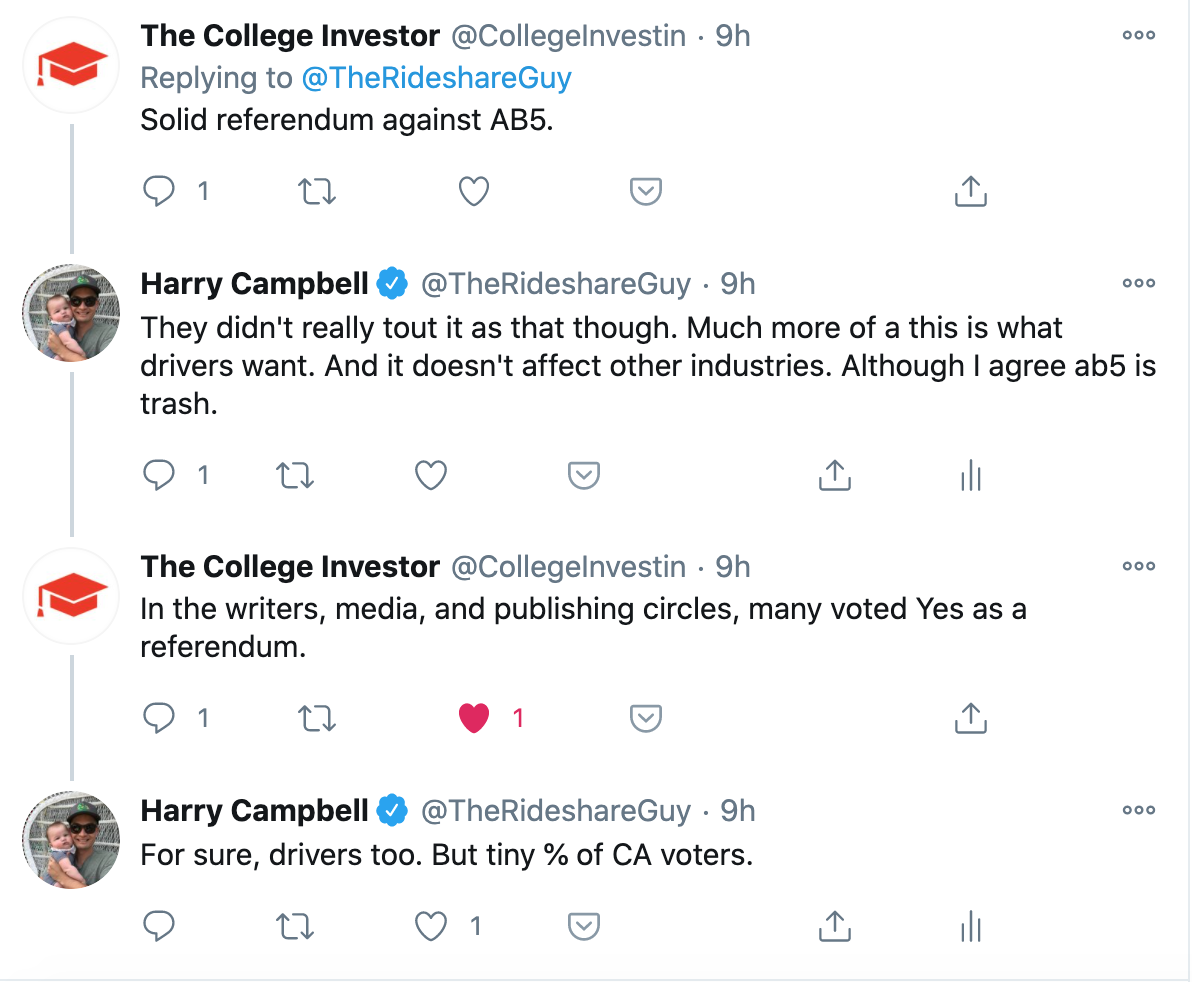Reply to the "many voted Yes" tweet
This screenshot has height=982, width=1192.
coord(159,718)
